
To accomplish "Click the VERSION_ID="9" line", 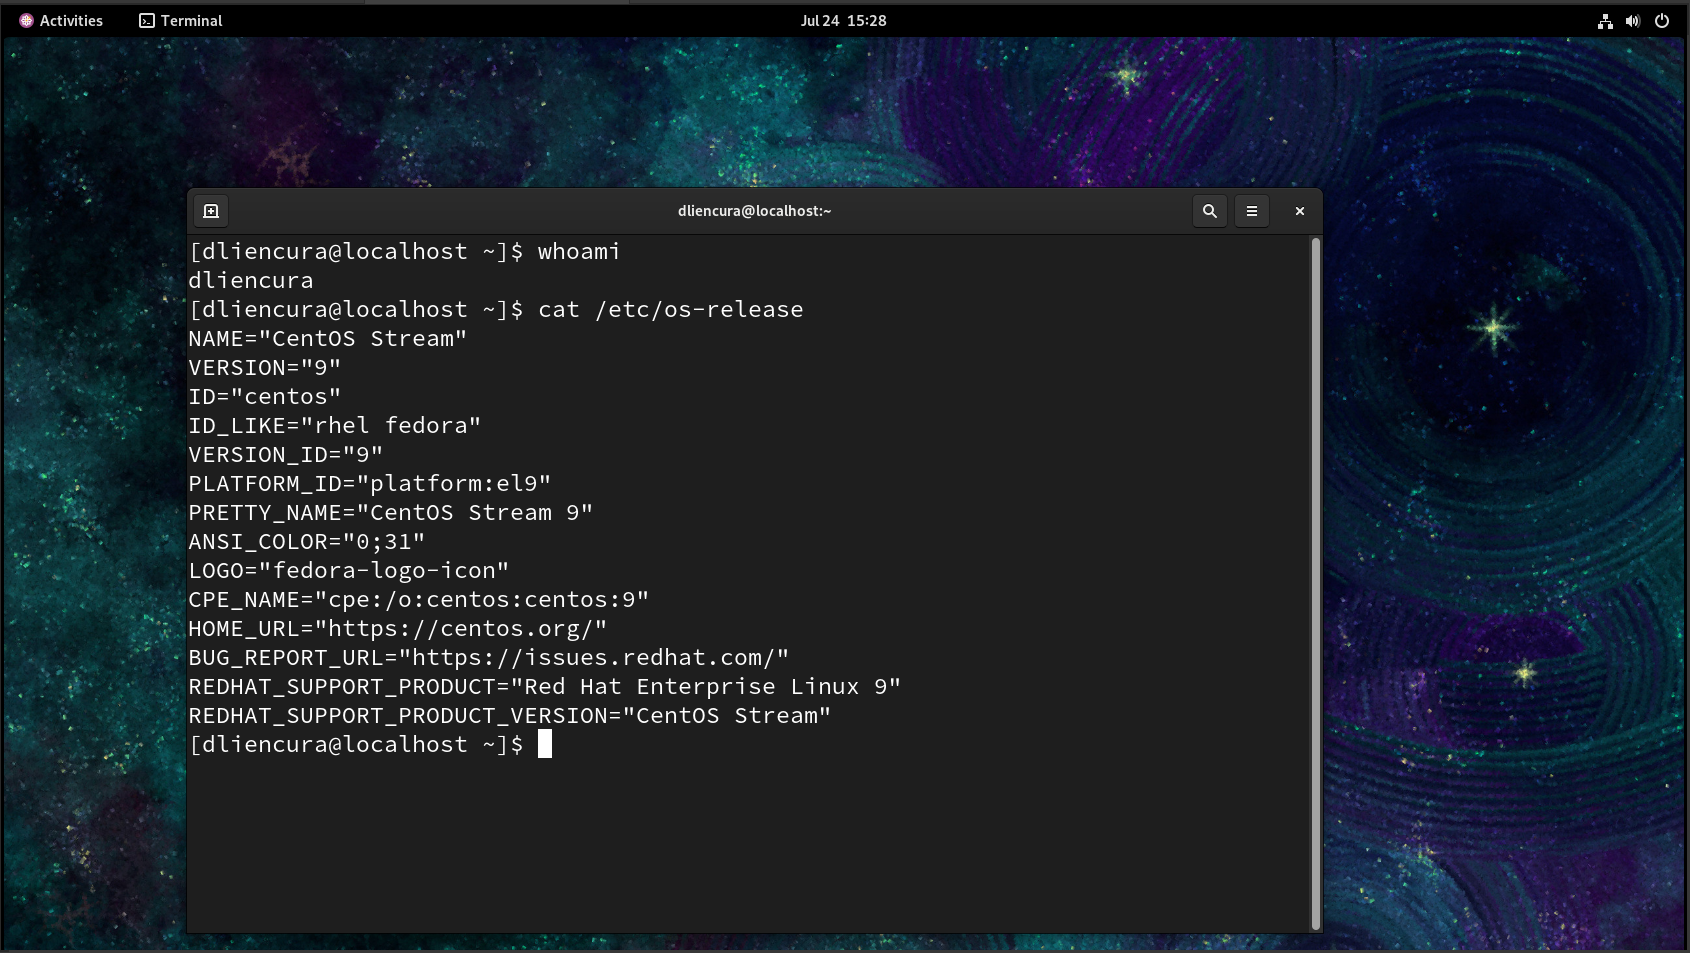I will (286, 455).
